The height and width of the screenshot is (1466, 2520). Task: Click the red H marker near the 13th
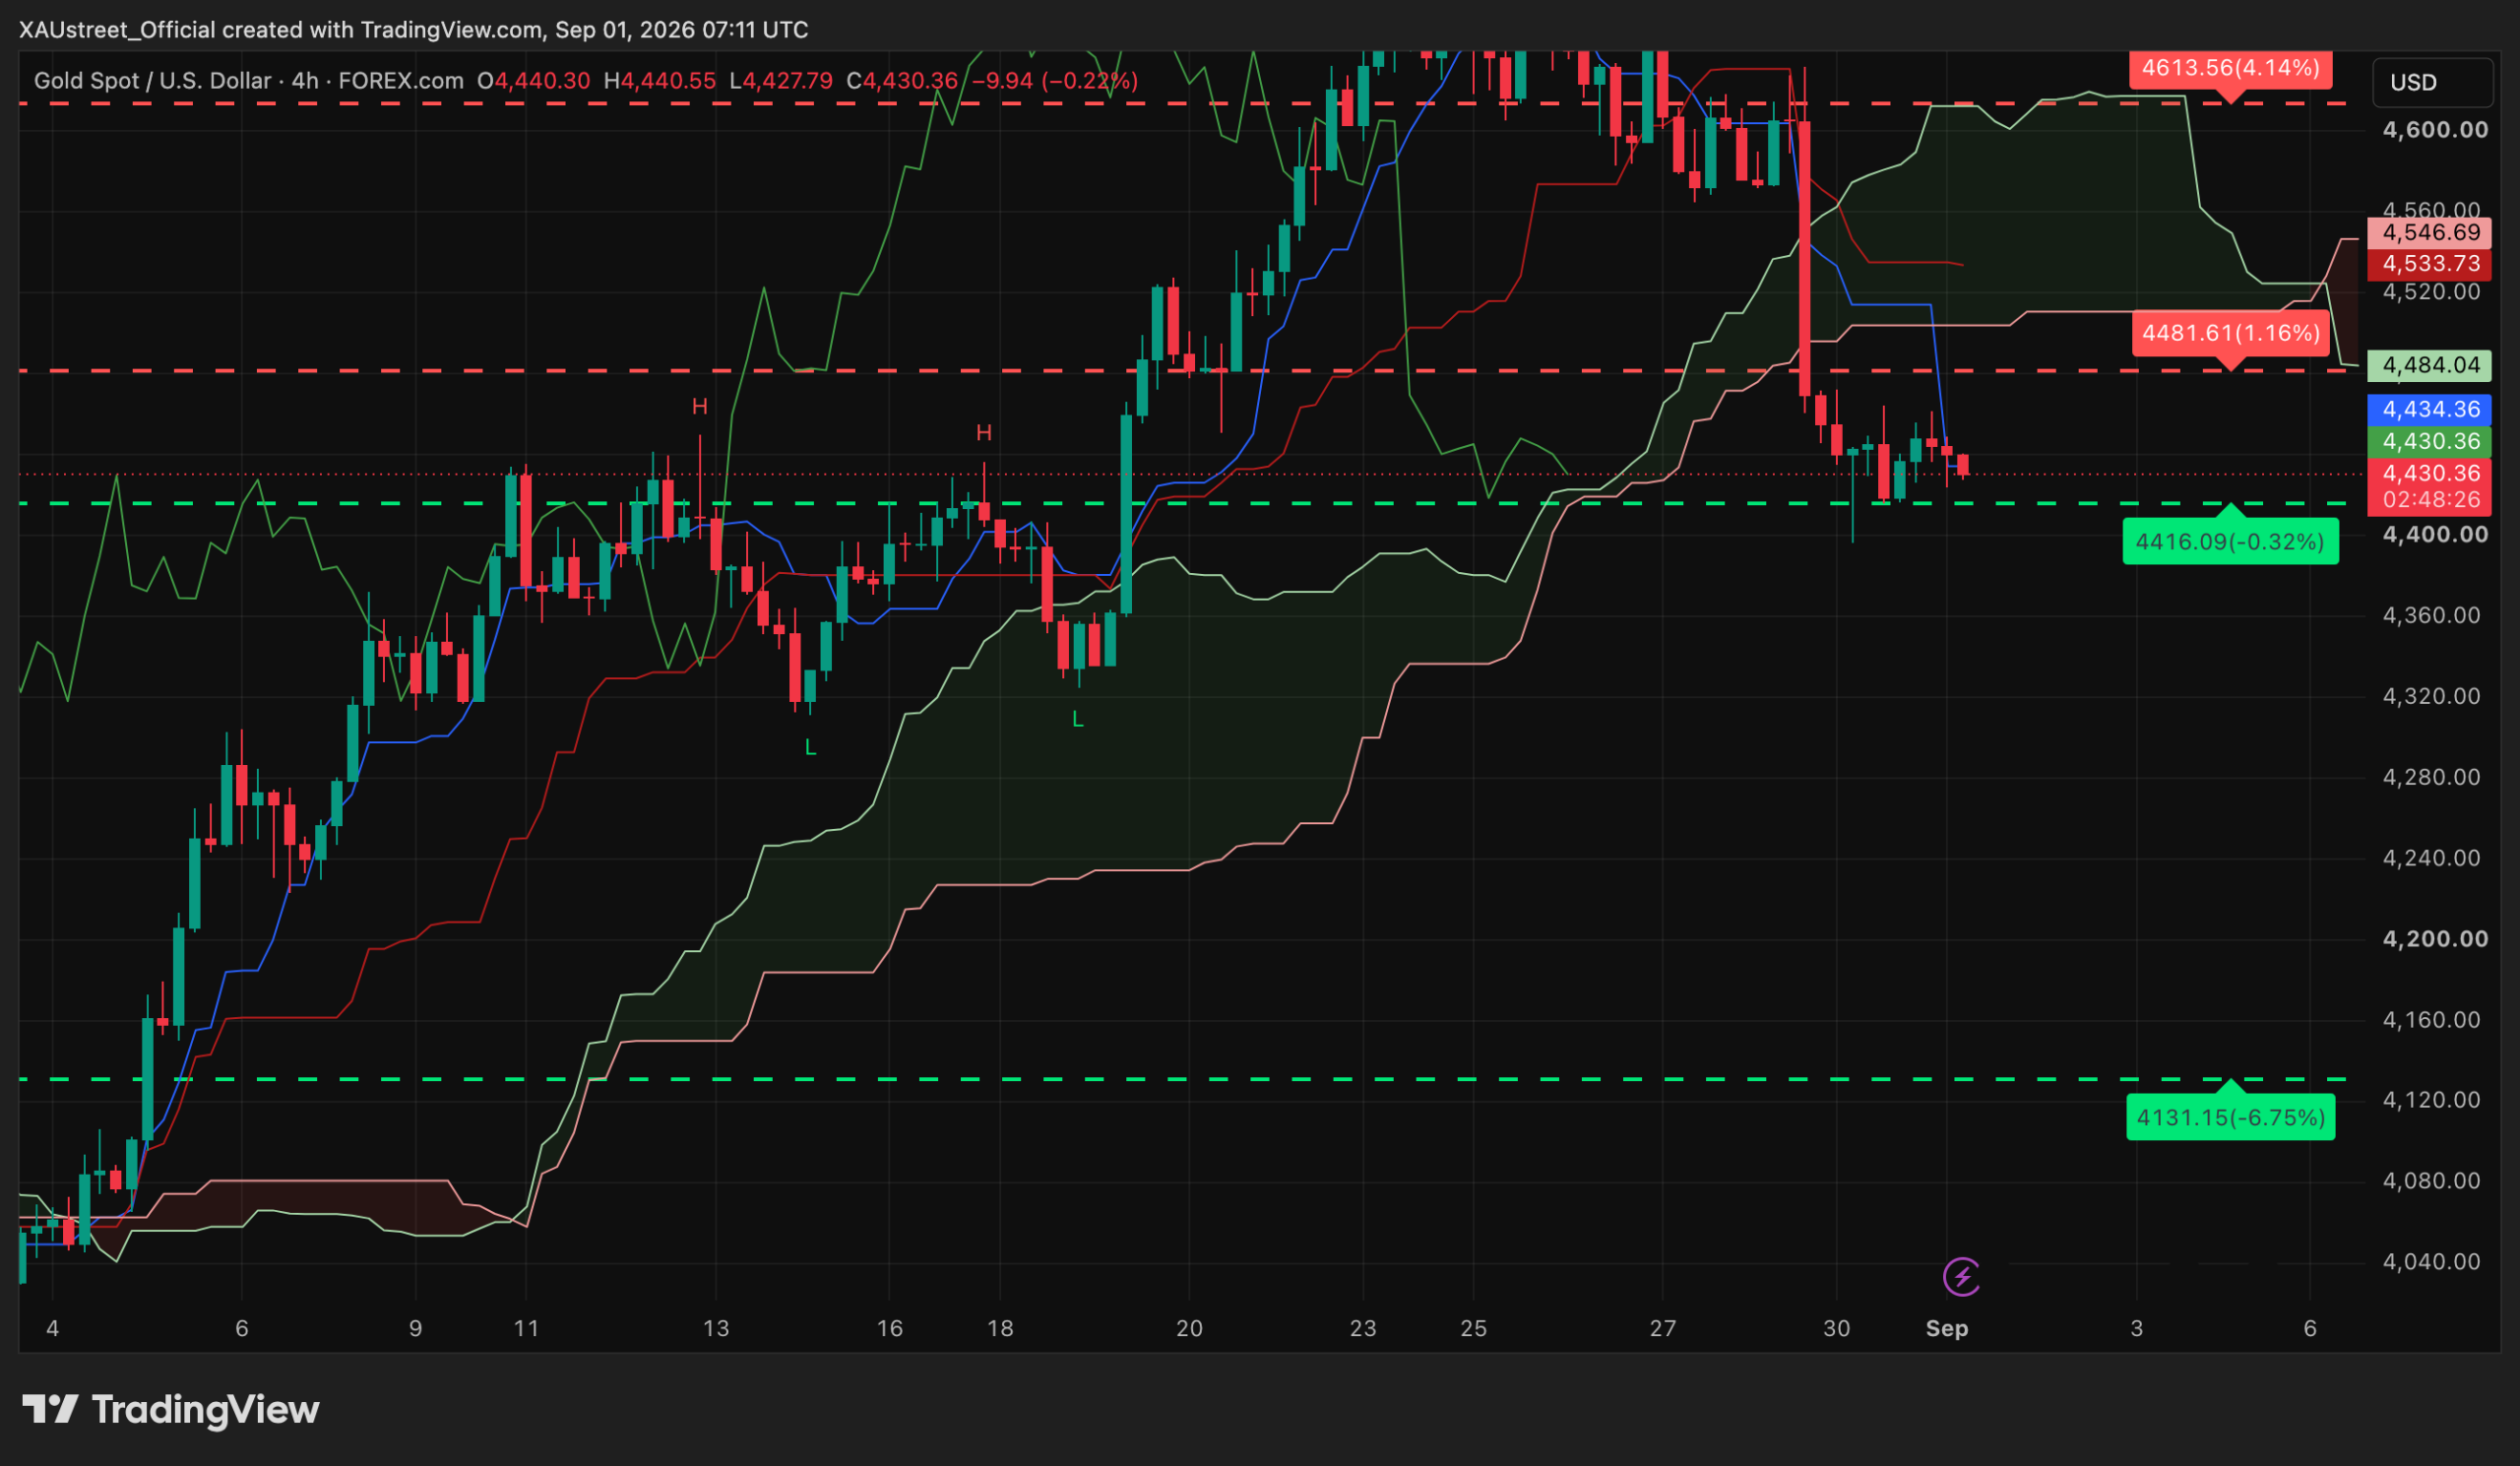pyautogui.click(x=700, y=406)
